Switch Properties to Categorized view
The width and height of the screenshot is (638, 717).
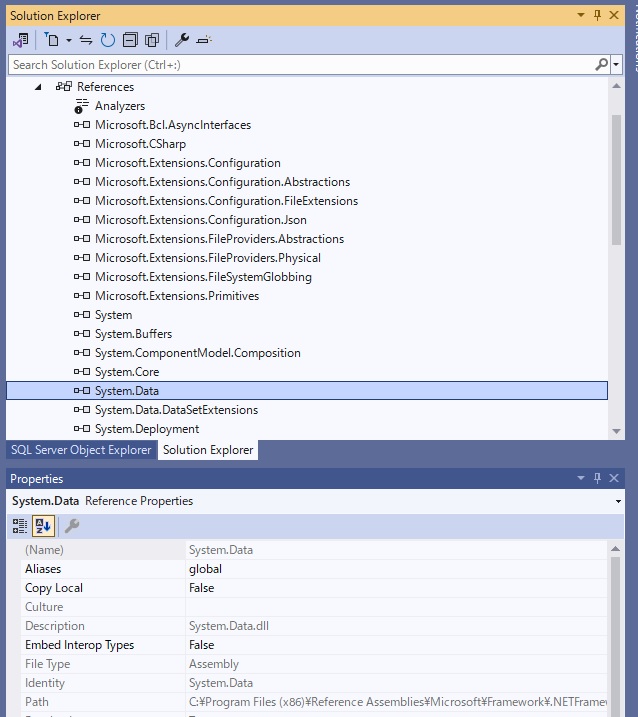(20, 526)
